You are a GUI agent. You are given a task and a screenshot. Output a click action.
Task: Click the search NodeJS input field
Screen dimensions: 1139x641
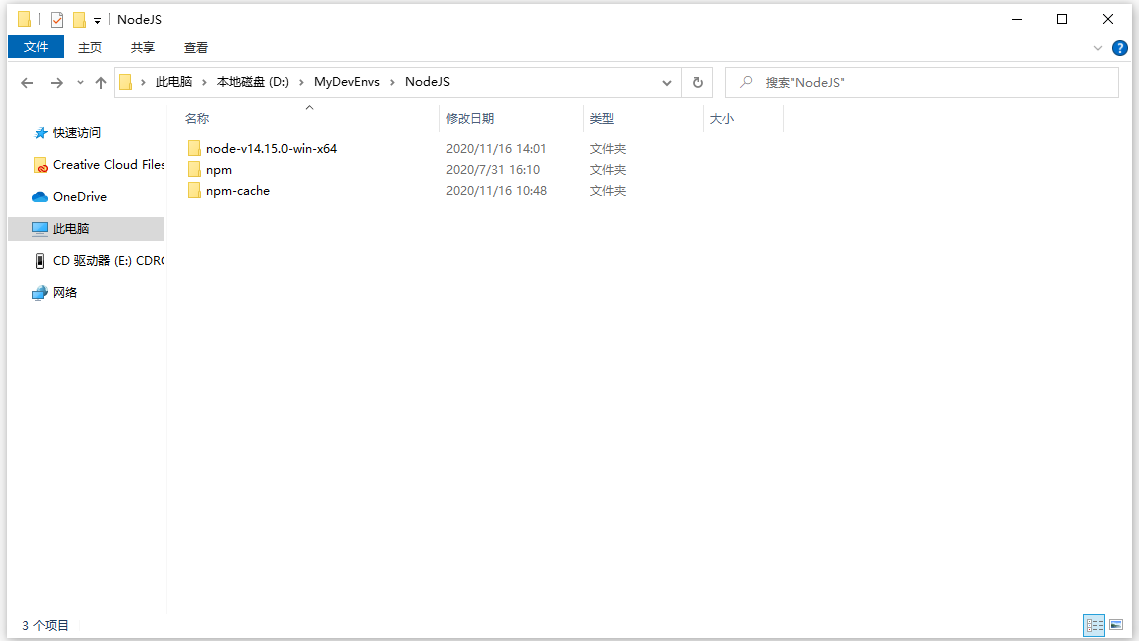(922, 83)
